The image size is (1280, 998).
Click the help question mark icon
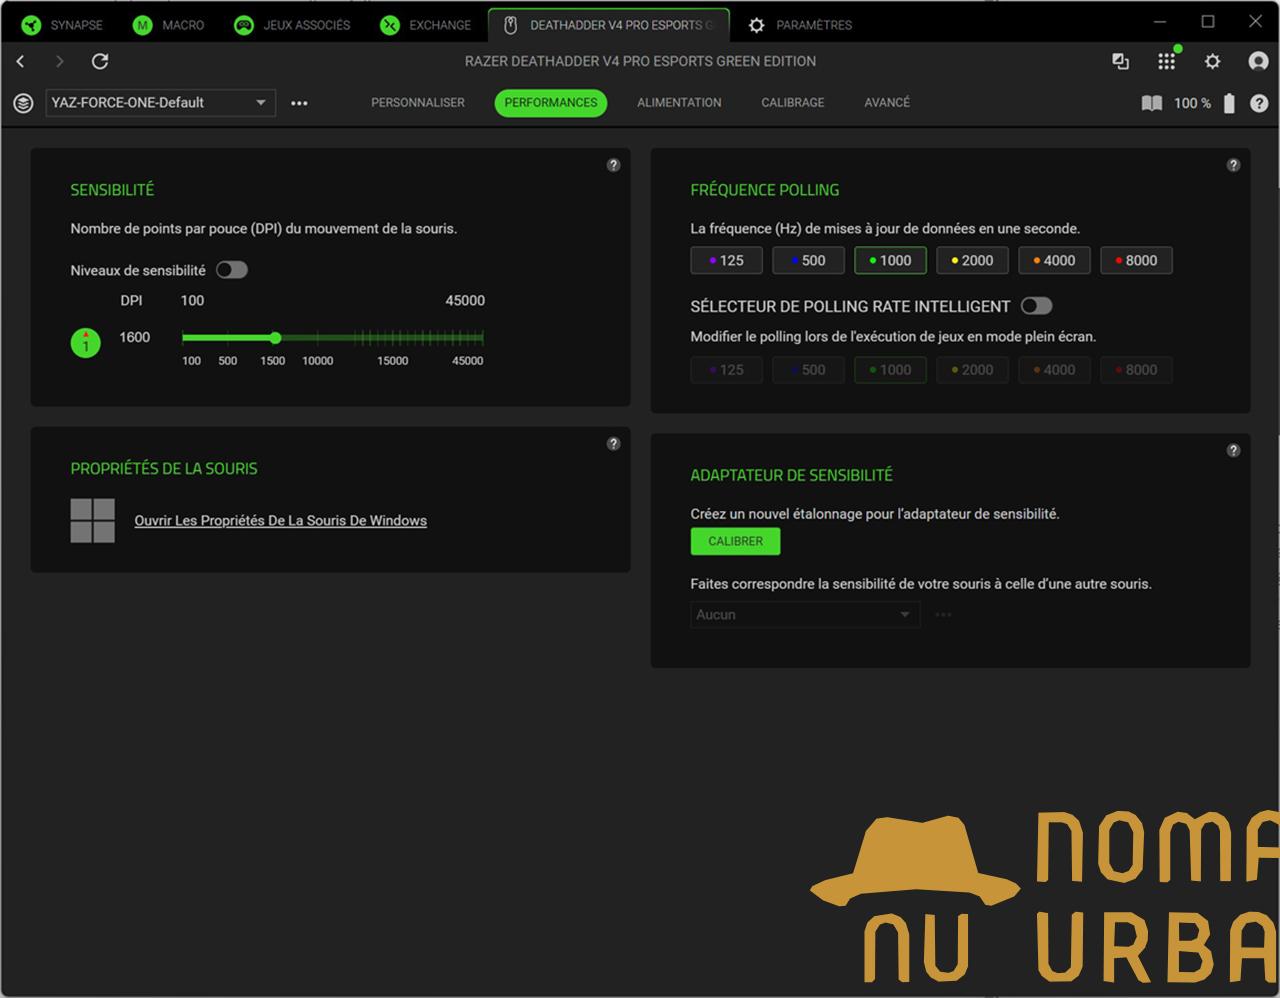[x=1258, y=103]
